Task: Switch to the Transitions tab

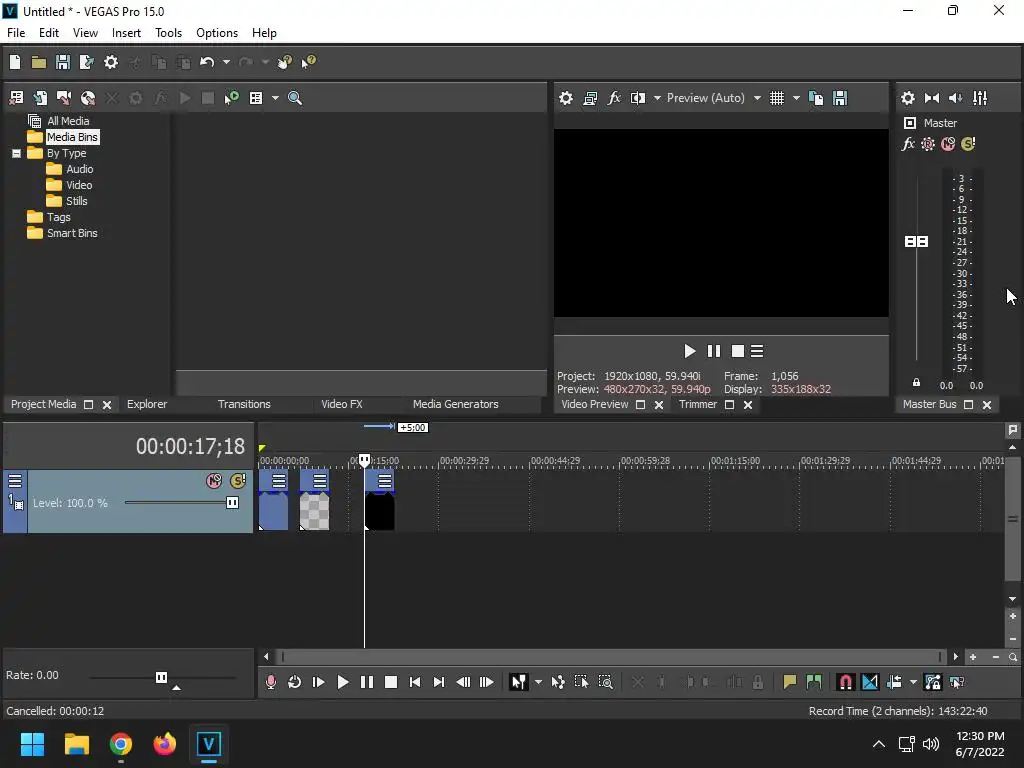Action: 244,404
